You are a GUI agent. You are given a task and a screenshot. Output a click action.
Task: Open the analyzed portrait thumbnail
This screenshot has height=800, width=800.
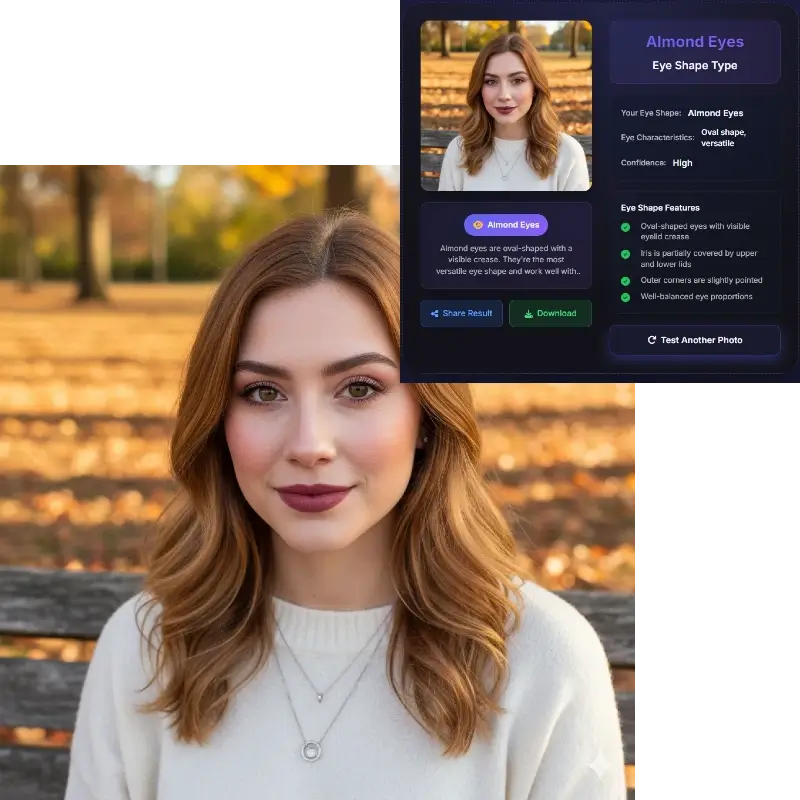pos(505,106)
